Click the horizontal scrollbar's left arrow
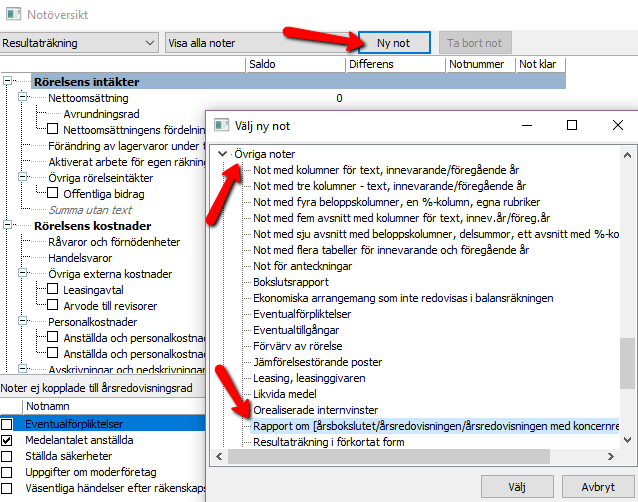 point(219,456)
